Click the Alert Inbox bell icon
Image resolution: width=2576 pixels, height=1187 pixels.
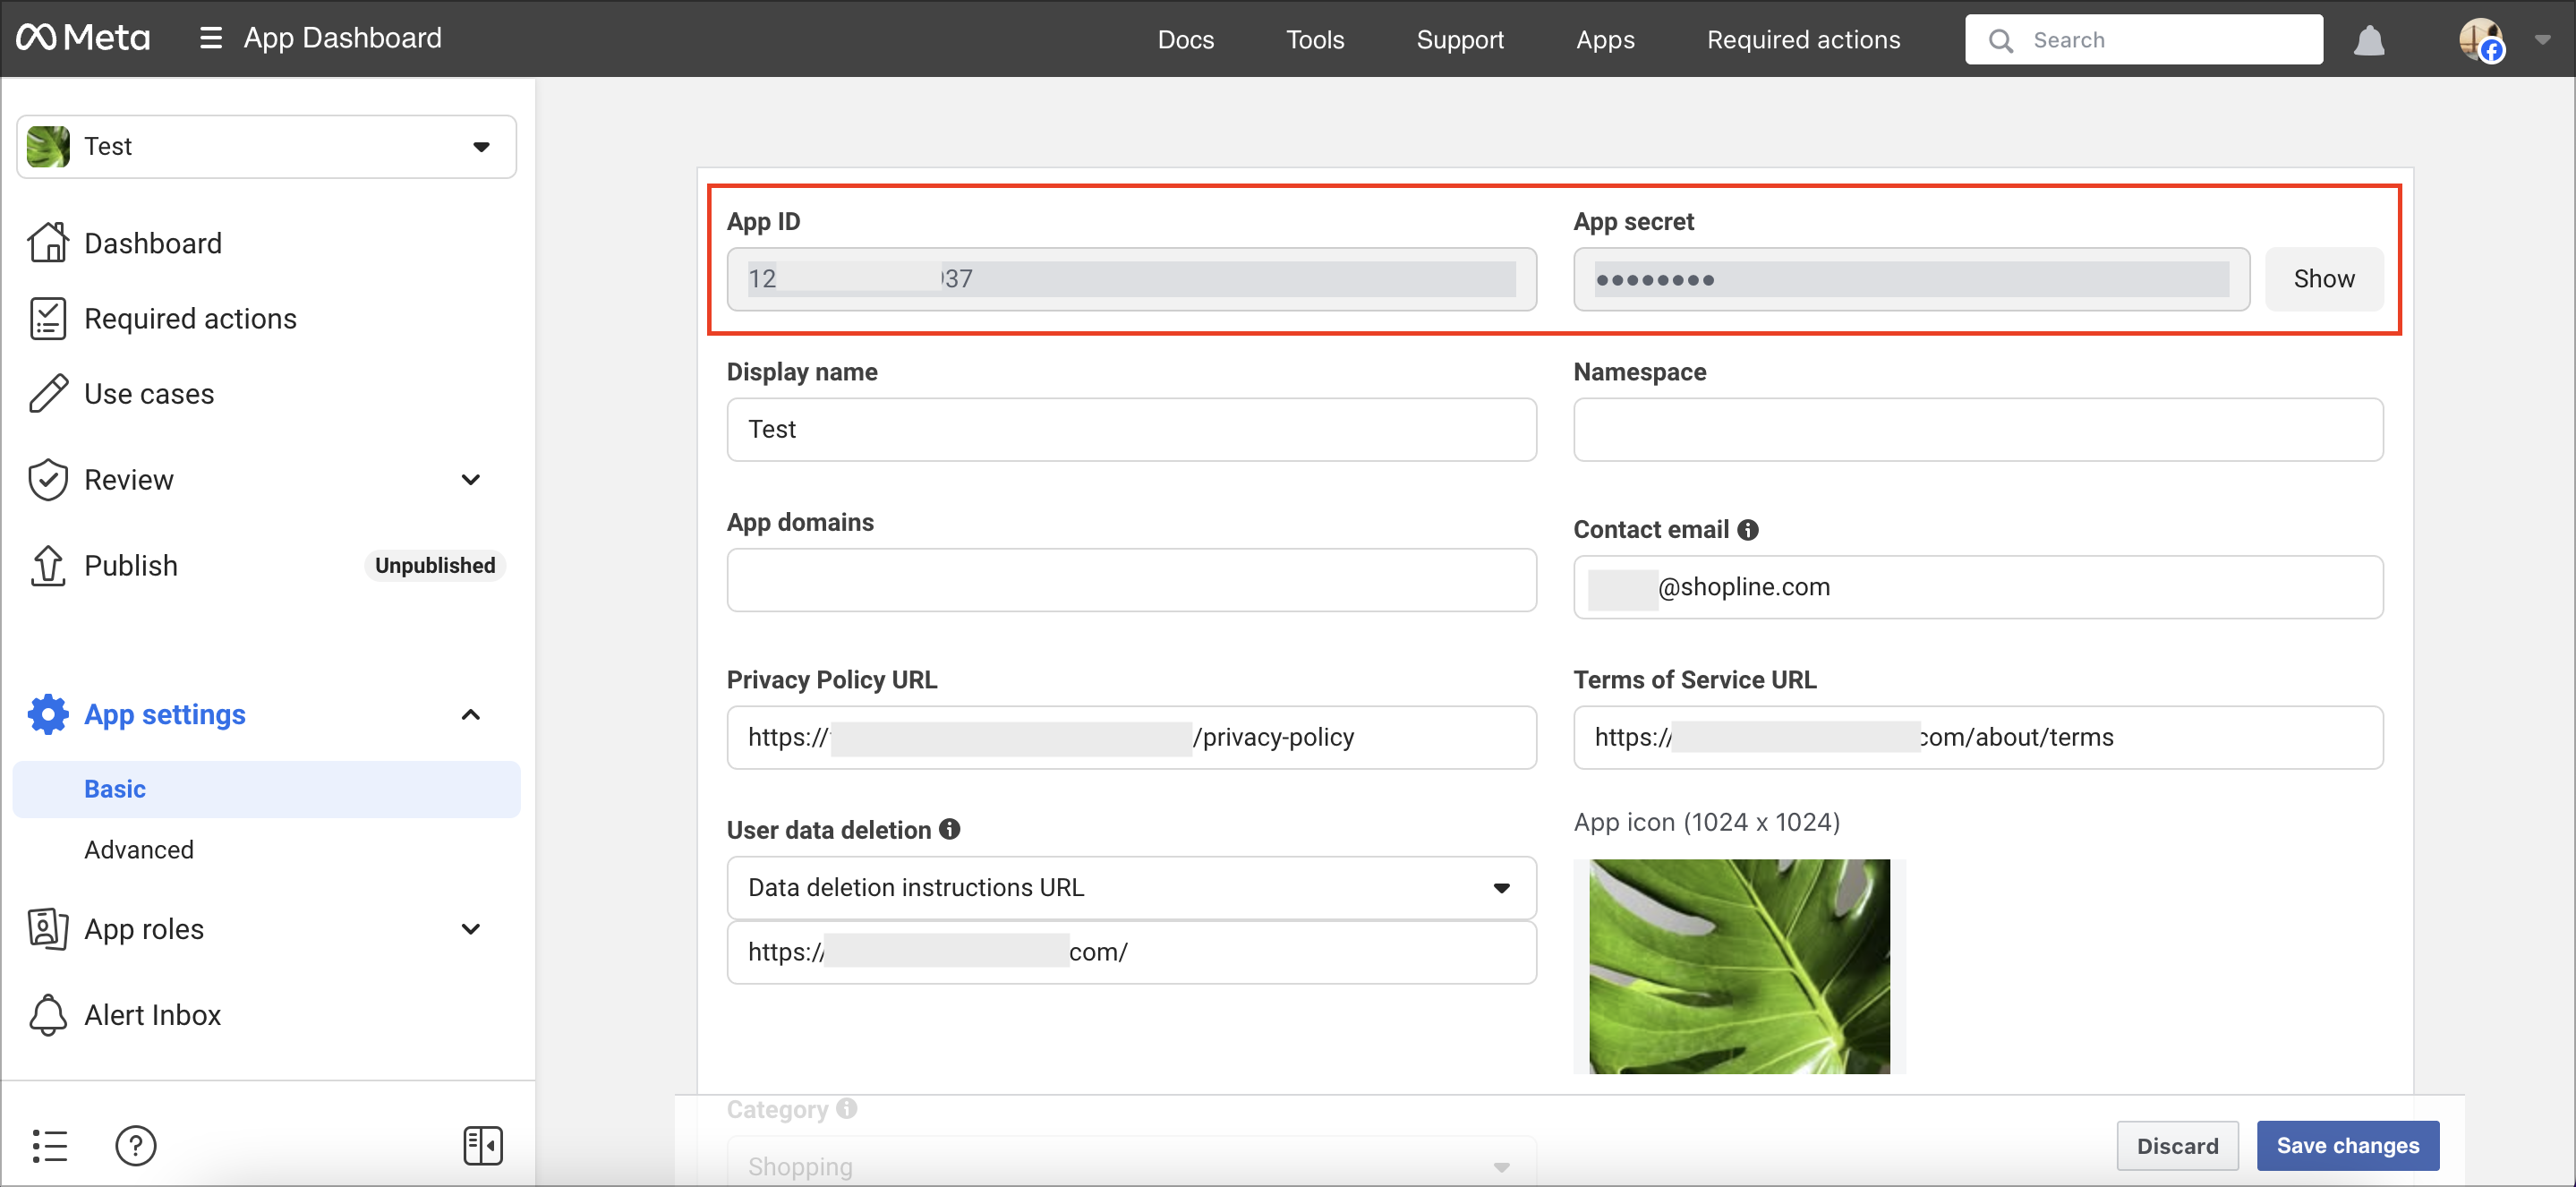[x=48, y=1015]
